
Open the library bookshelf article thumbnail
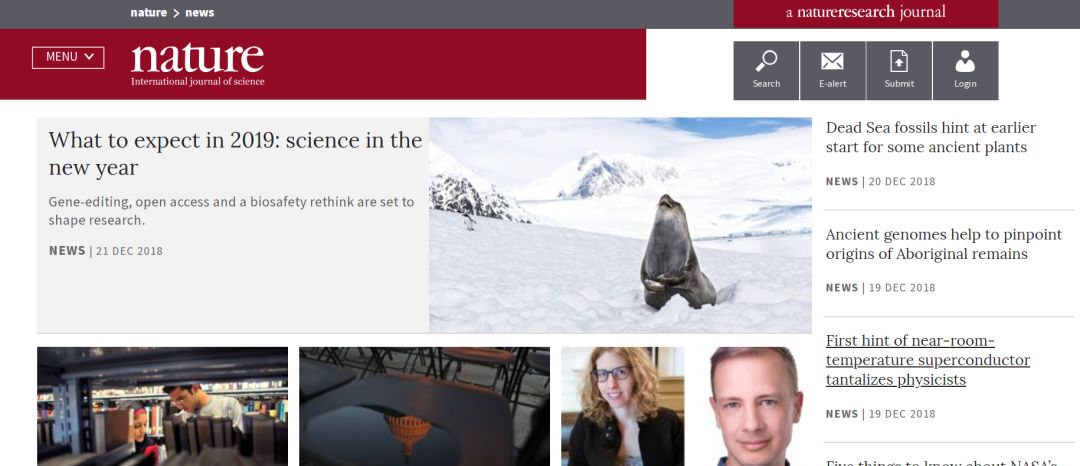pyautogui.click(x=163, y=406)
